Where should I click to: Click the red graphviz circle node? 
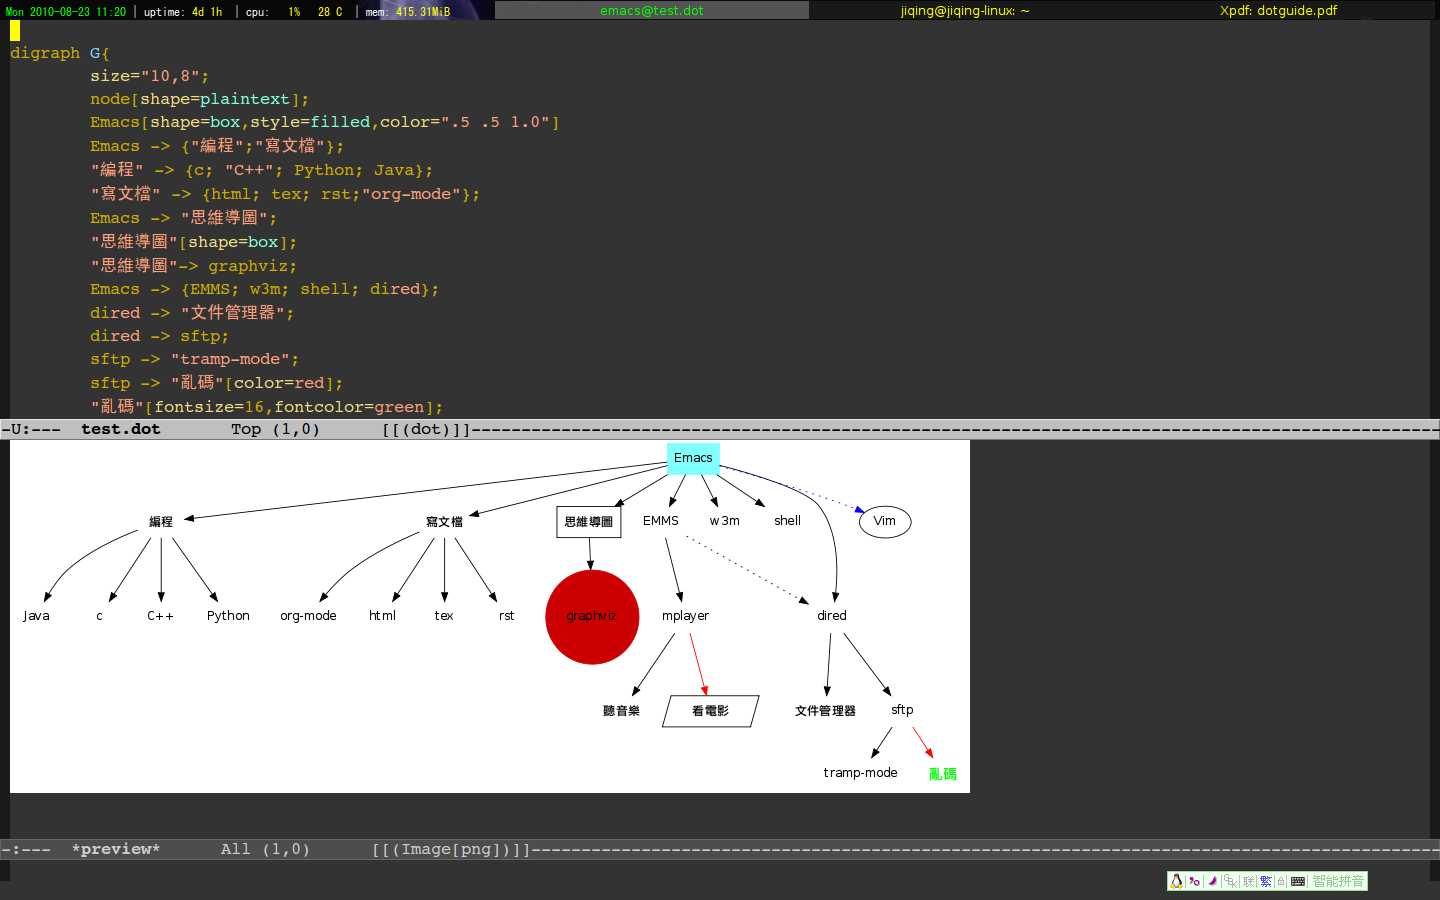coord(592,616)
